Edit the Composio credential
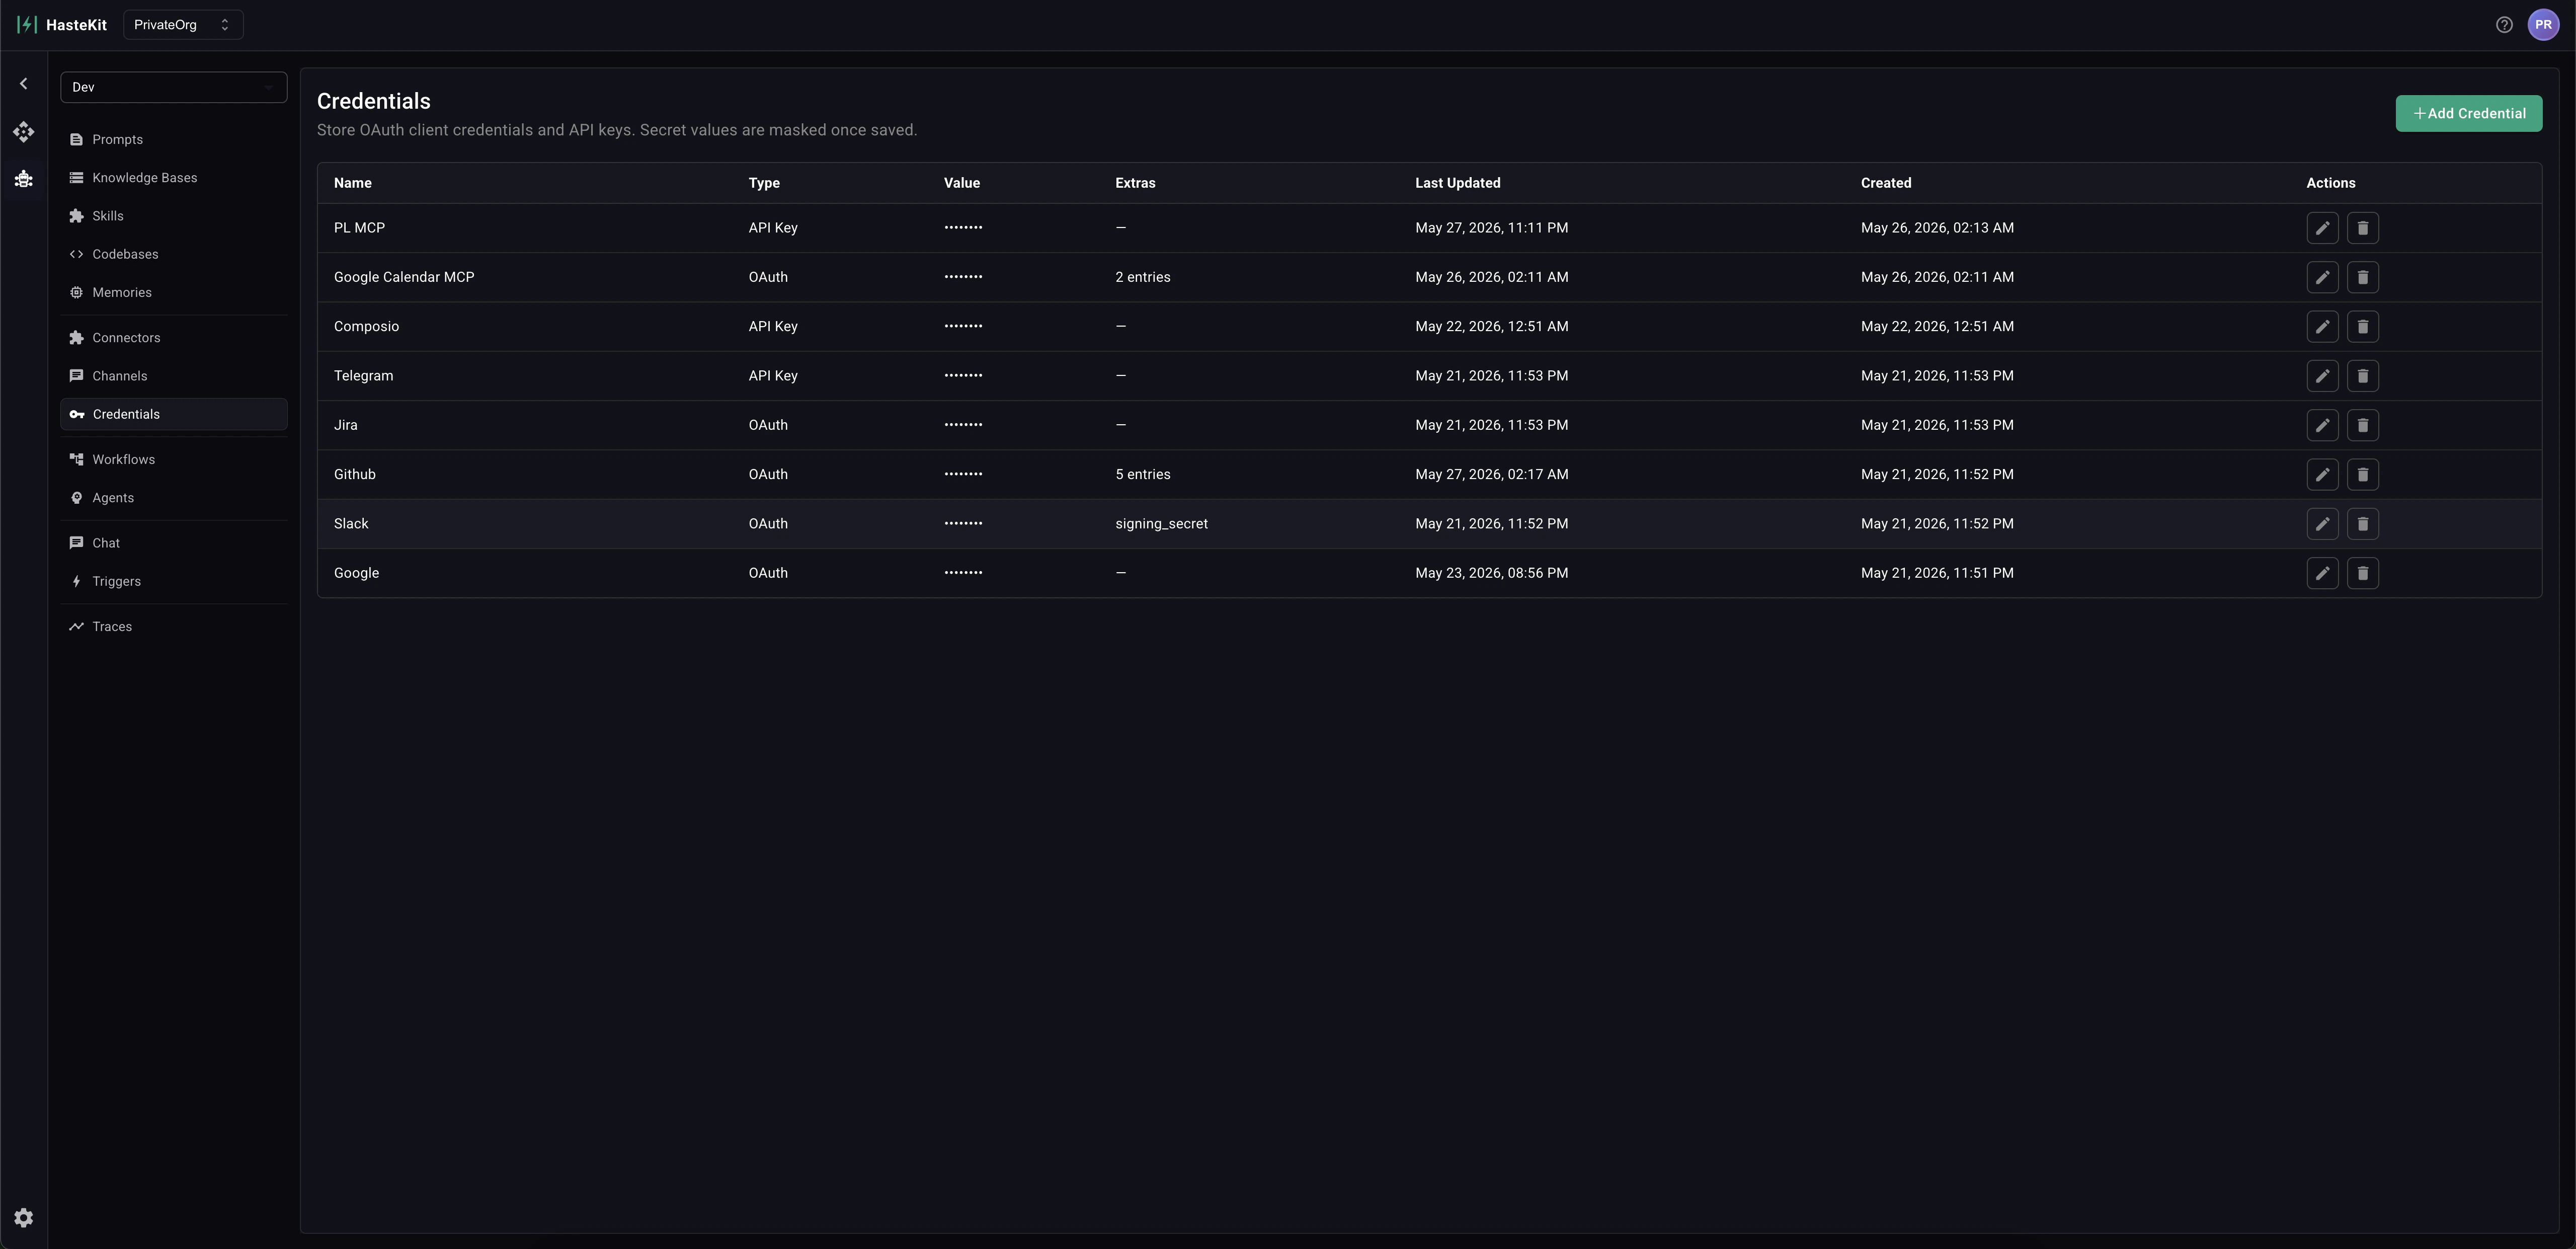 point(2322,326)
